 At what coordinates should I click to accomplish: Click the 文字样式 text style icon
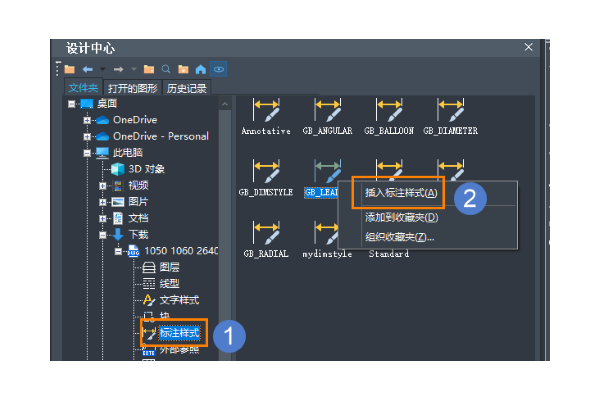coord(149,300)
